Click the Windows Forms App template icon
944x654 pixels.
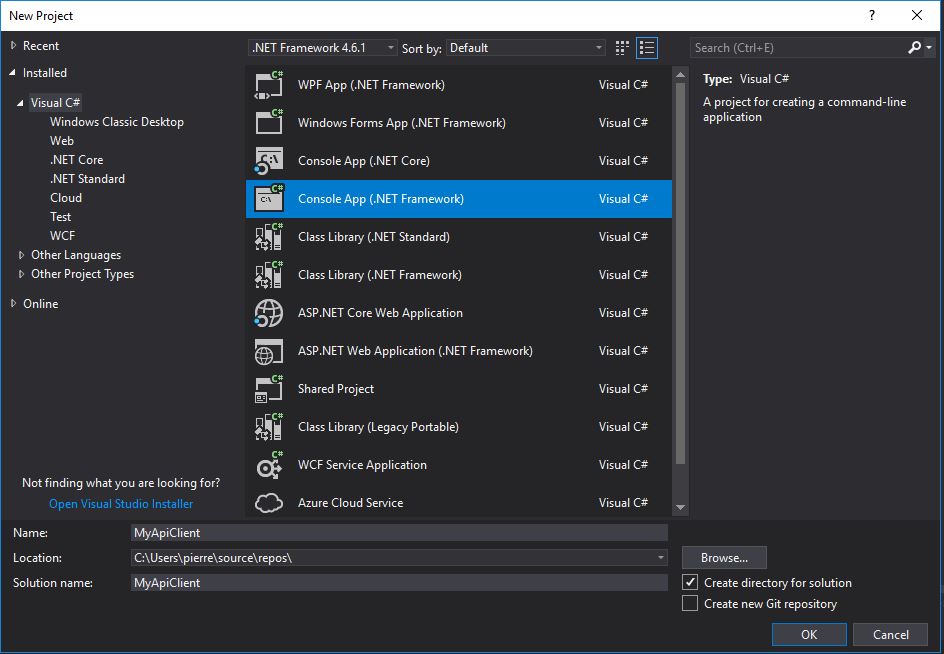click(269, 123)
